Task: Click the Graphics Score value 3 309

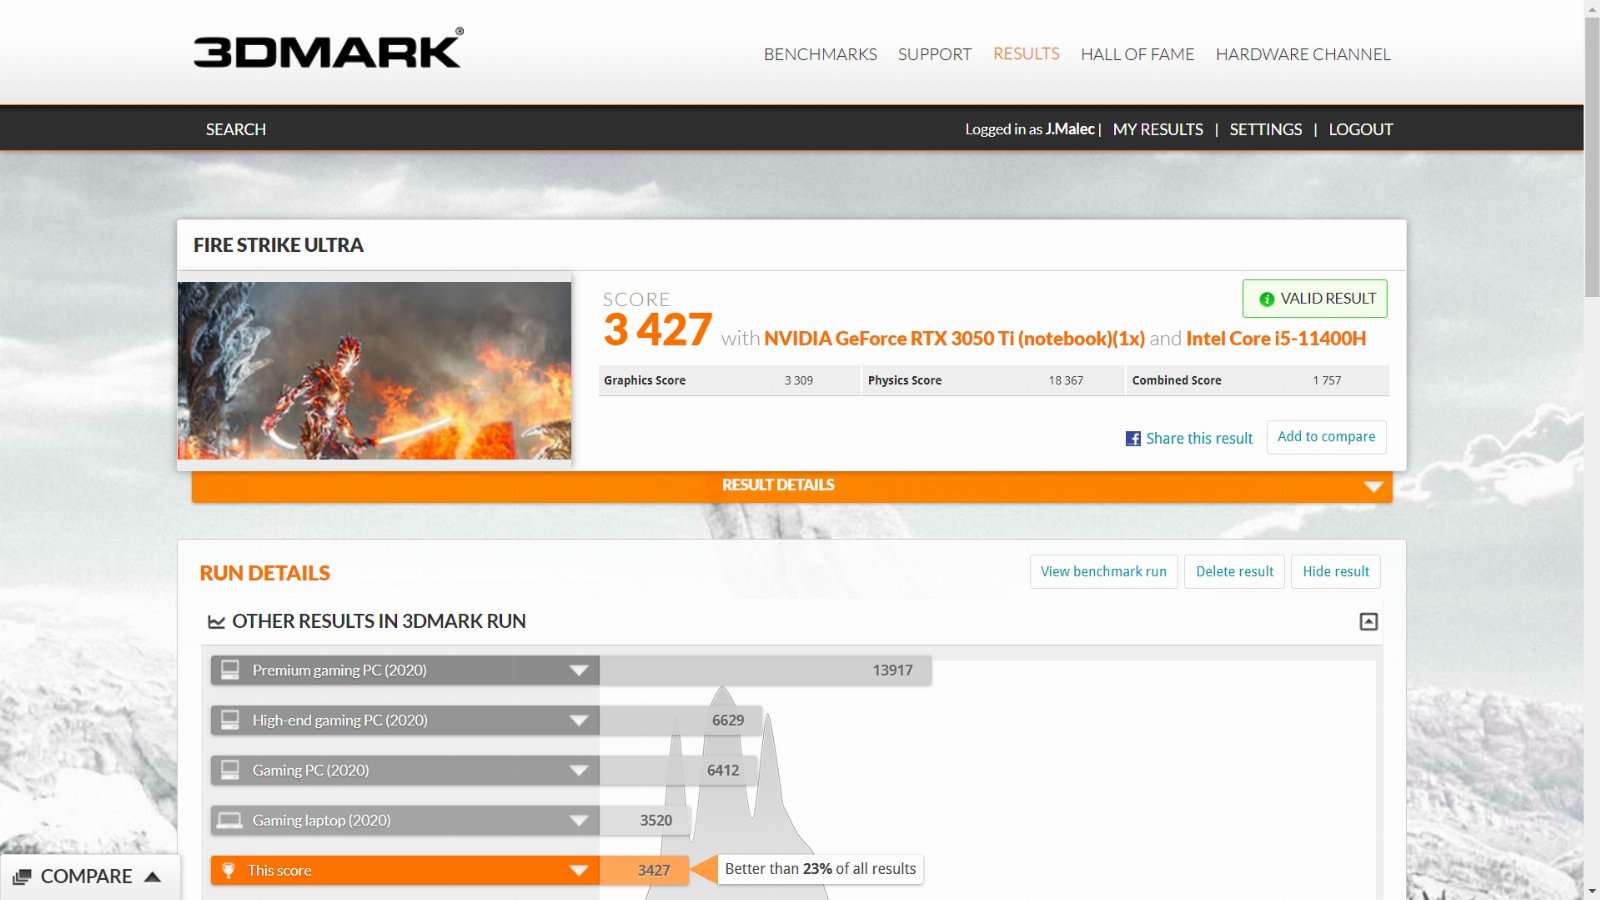Action: 799,381
